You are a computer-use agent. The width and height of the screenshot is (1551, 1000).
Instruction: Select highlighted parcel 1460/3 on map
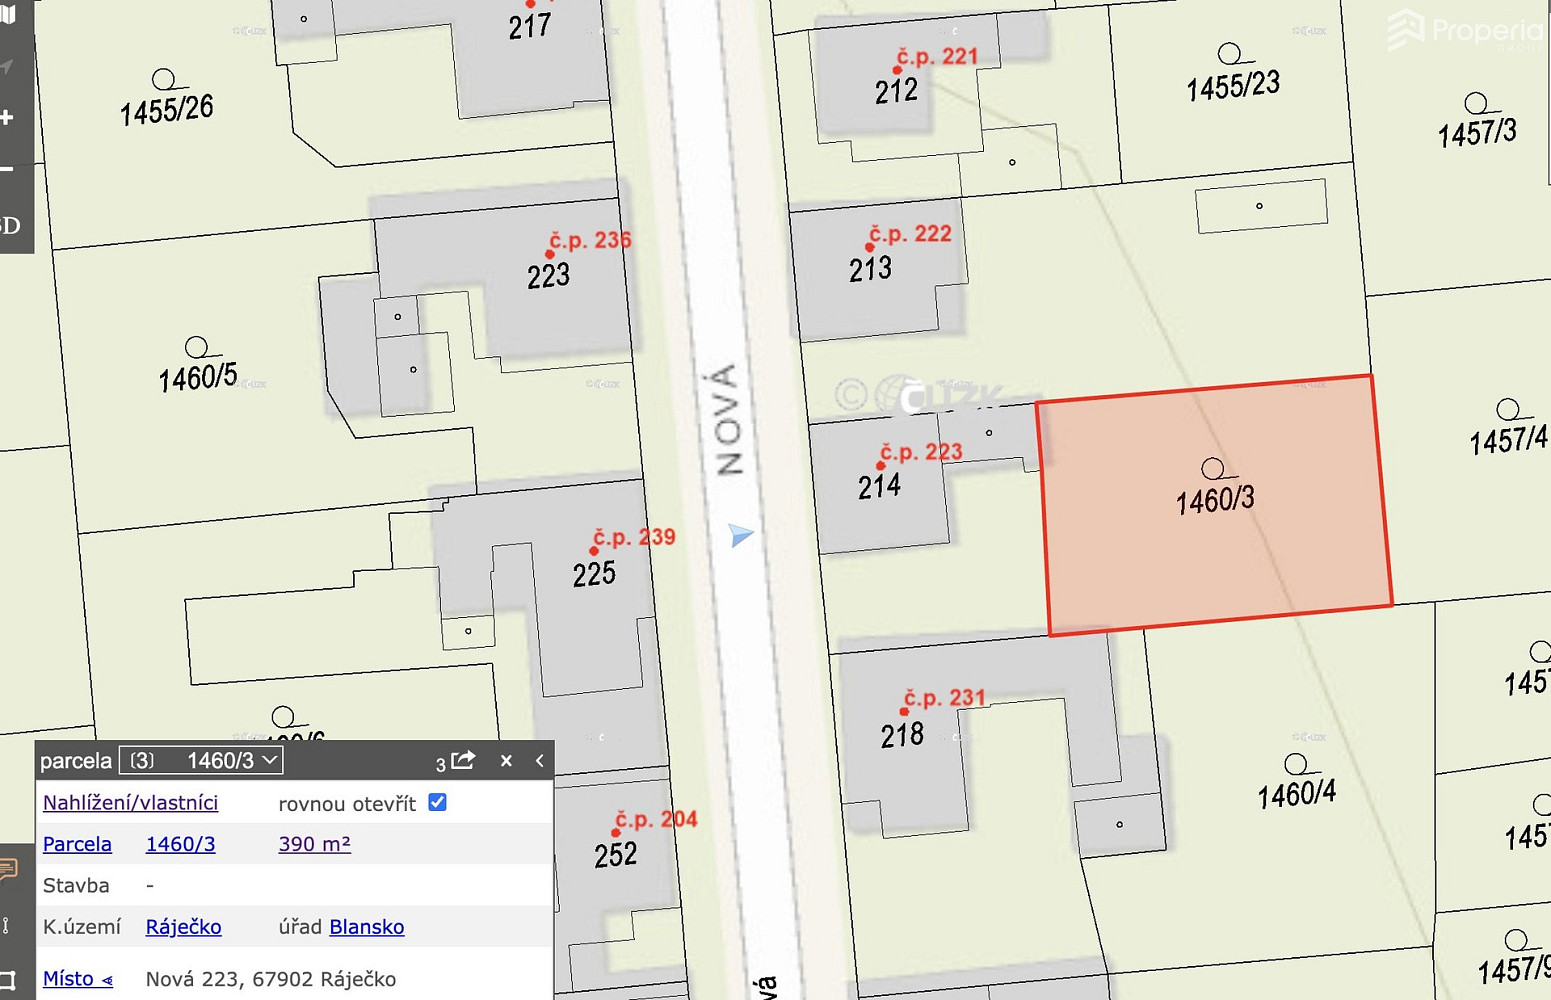tap(1214, 505)
